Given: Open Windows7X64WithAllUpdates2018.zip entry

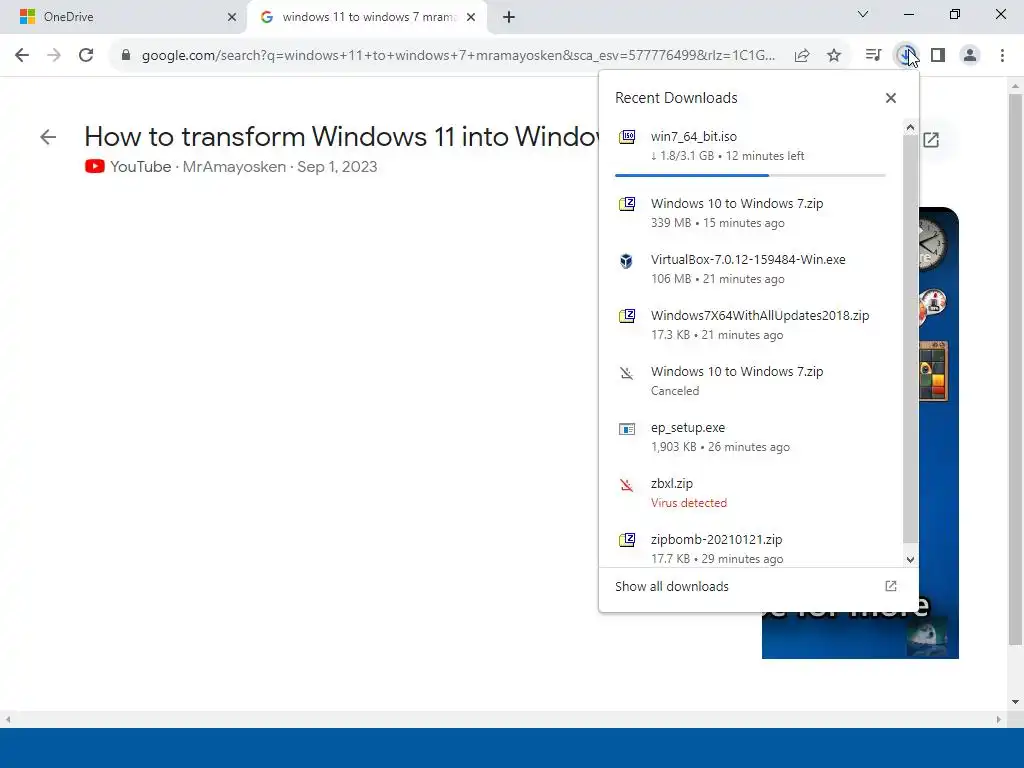Looking at the screenshot, I should pos(750,325).
